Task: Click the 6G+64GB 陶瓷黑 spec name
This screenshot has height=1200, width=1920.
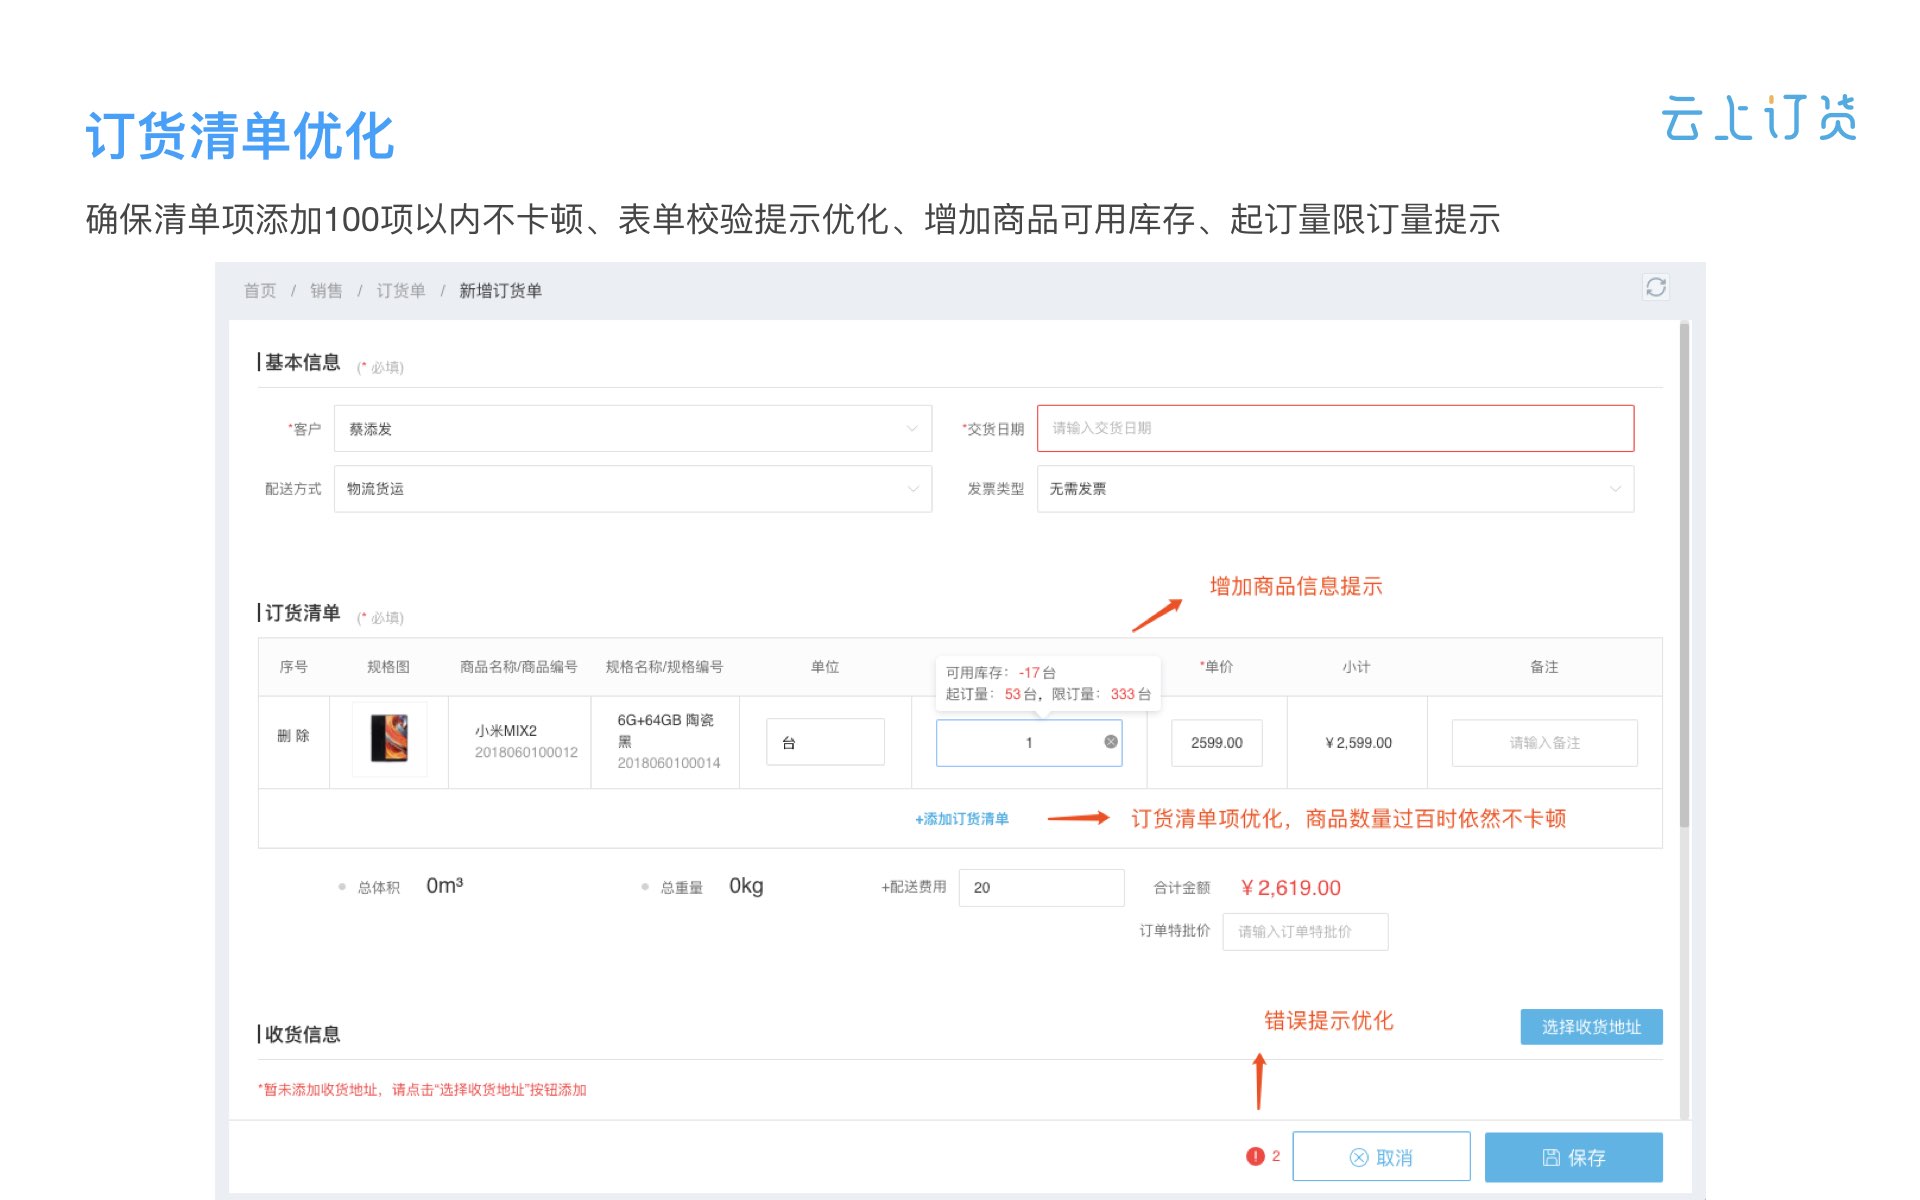Action: (x=666, y=730)
